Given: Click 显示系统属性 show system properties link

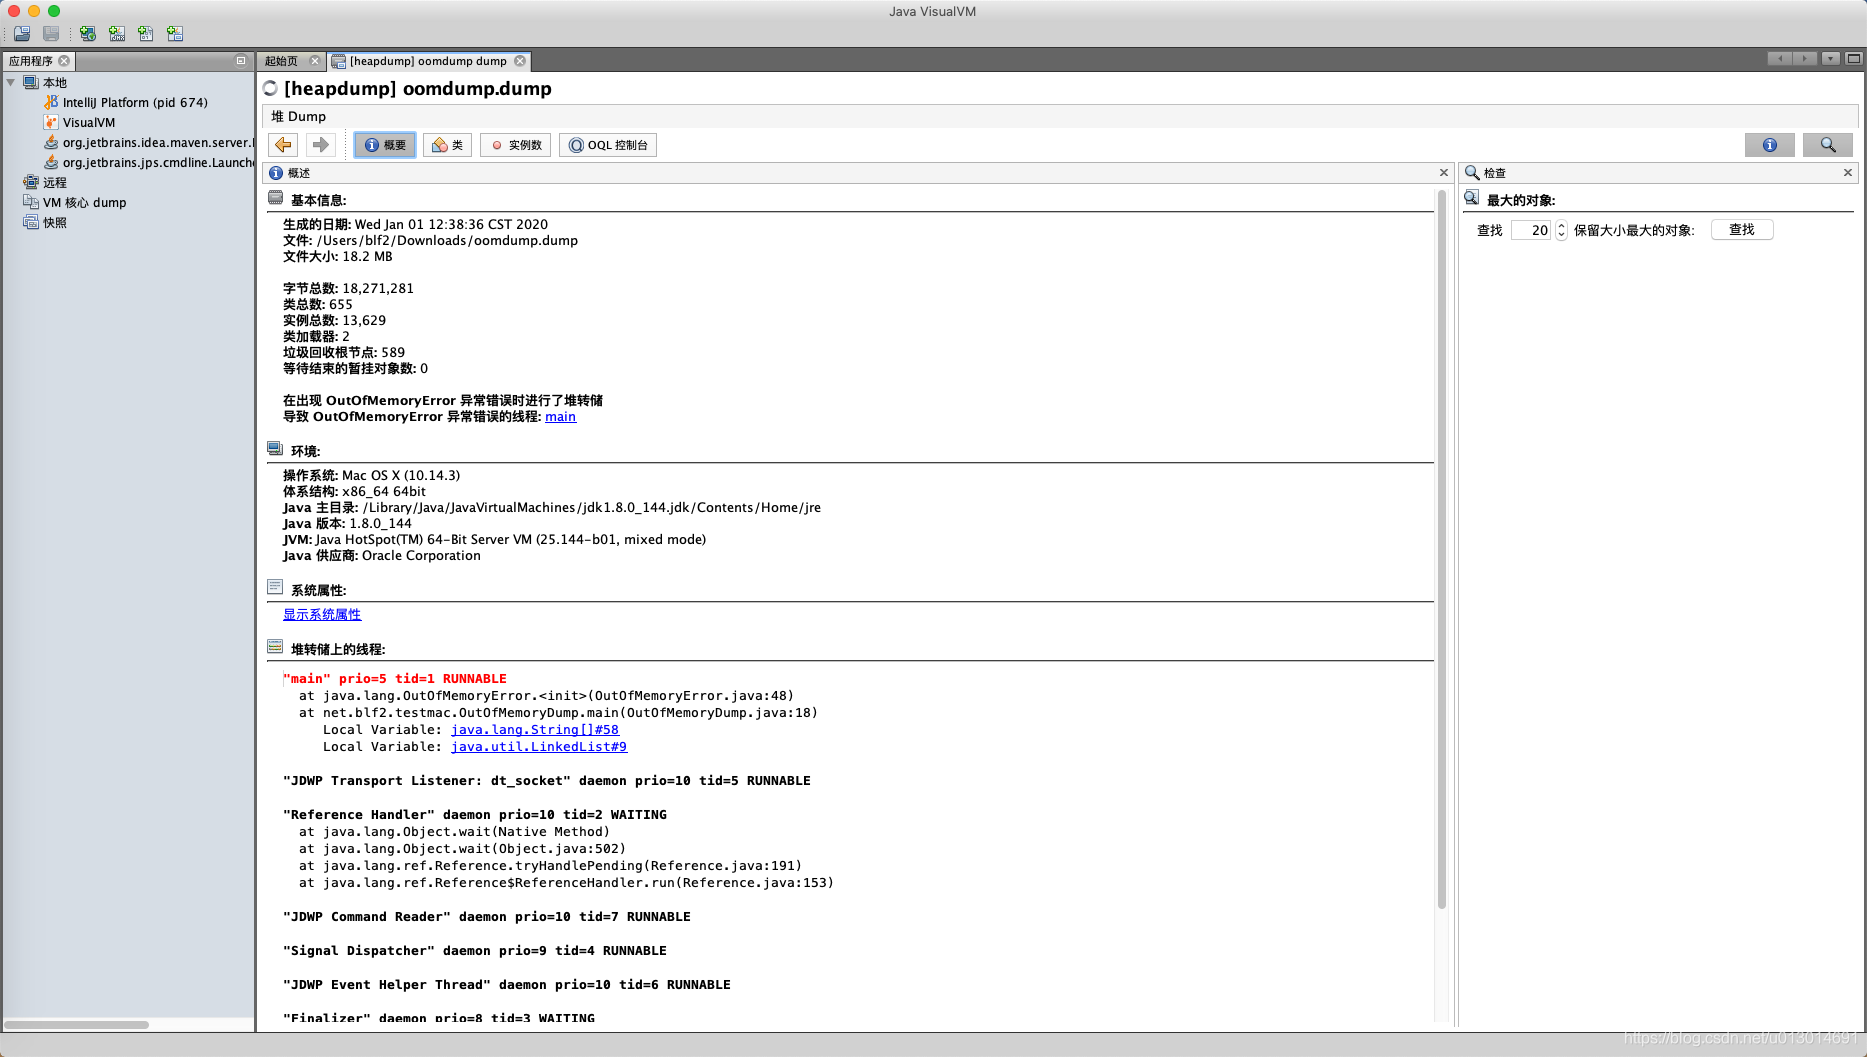Looking at the screenshot, I should pyautogui.click(x=322, y=614).
